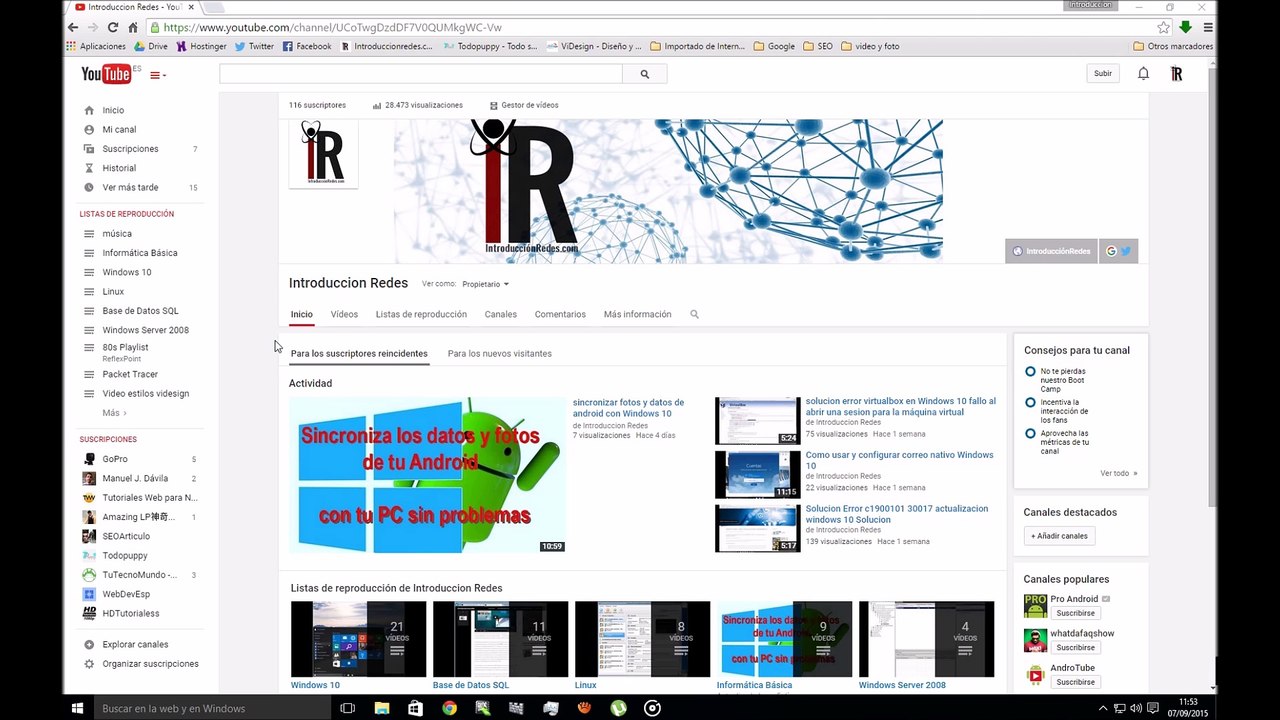Show hidden system tray icons chevron
The height and width of the screenshot is (720, 1280).
(1103, 708)
